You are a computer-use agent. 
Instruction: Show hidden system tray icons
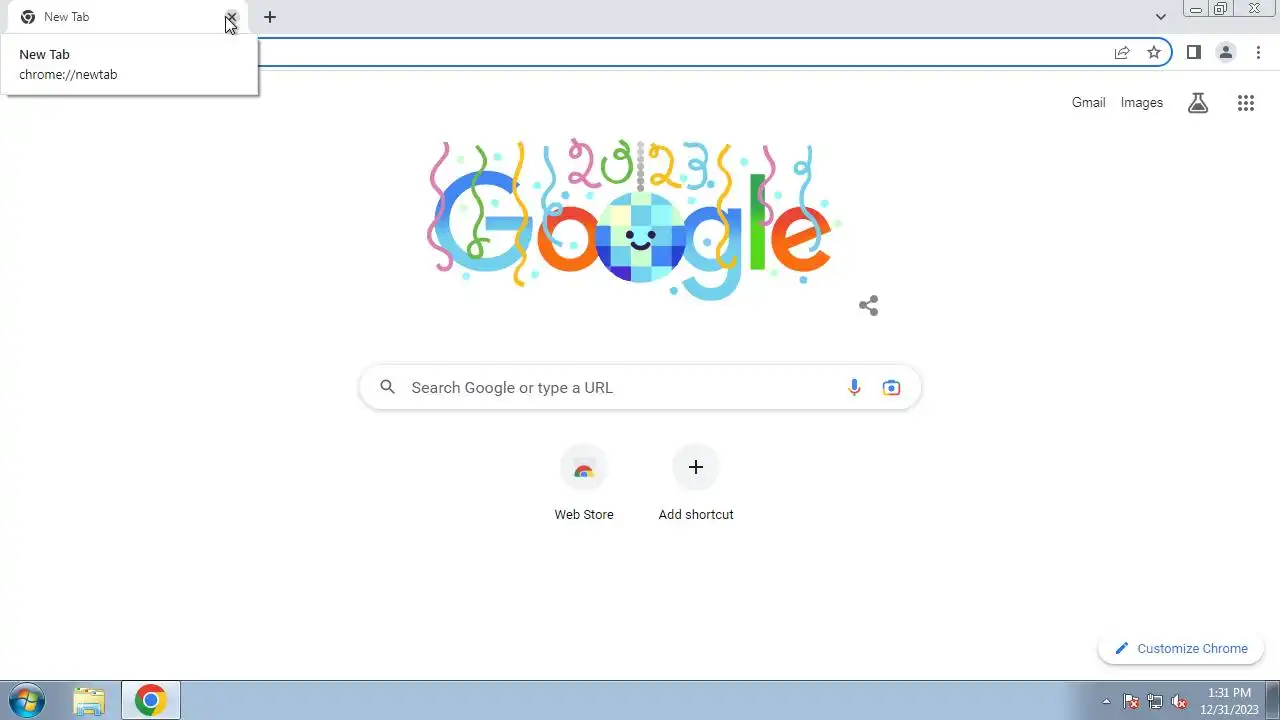tap(1106, 702)
